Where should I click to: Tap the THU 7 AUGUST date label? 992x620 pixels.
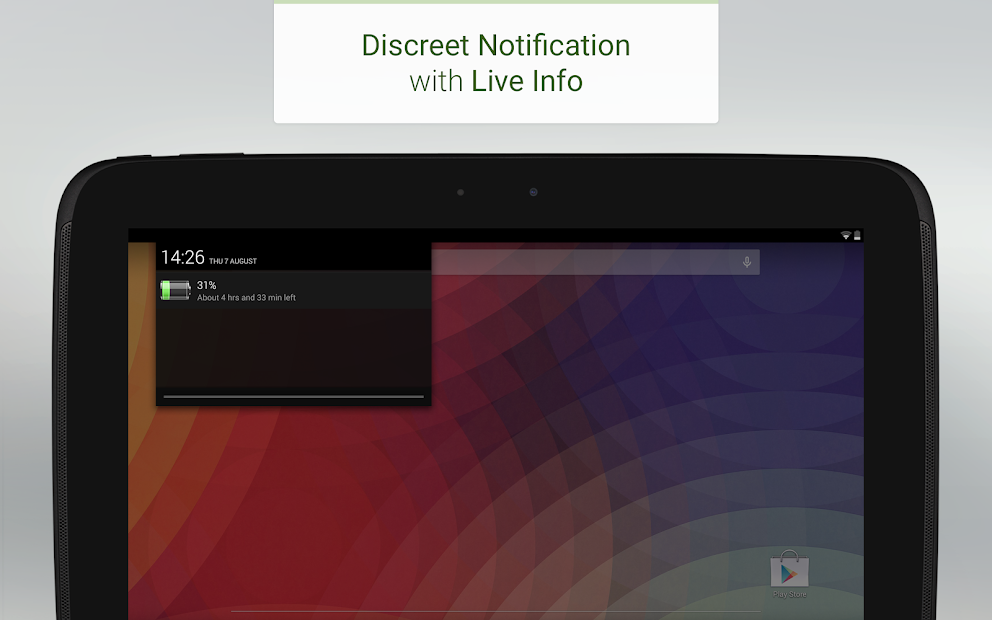coord(232,259)
